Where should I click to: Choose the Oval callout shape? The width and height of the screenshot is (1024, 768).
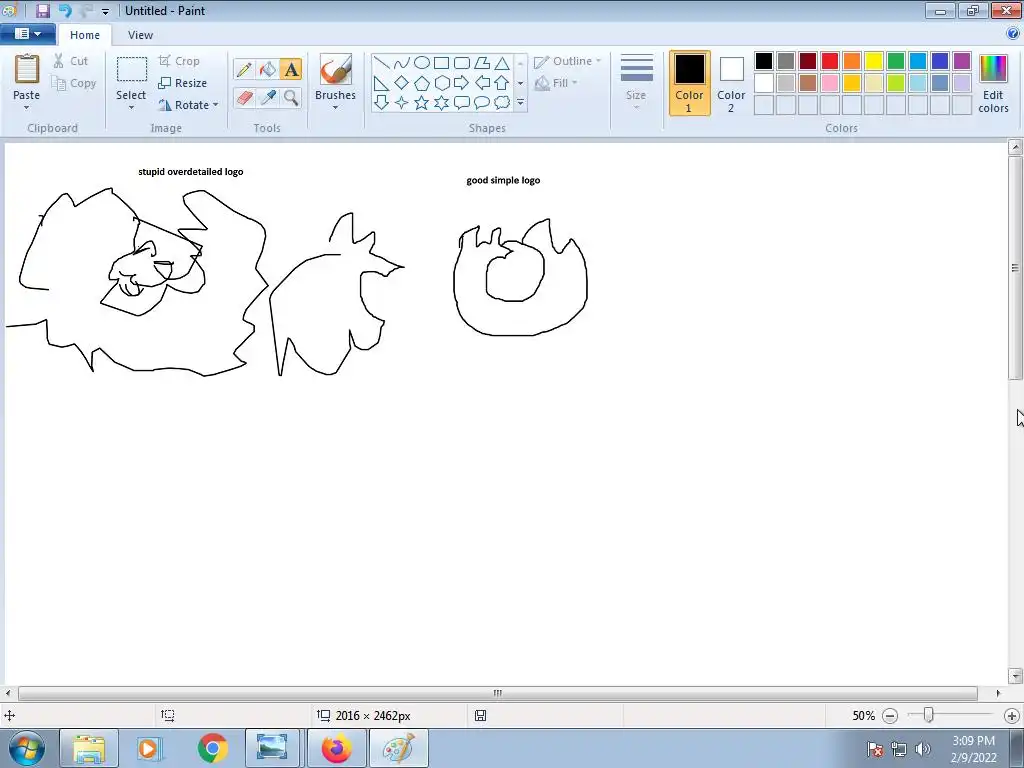482,103
